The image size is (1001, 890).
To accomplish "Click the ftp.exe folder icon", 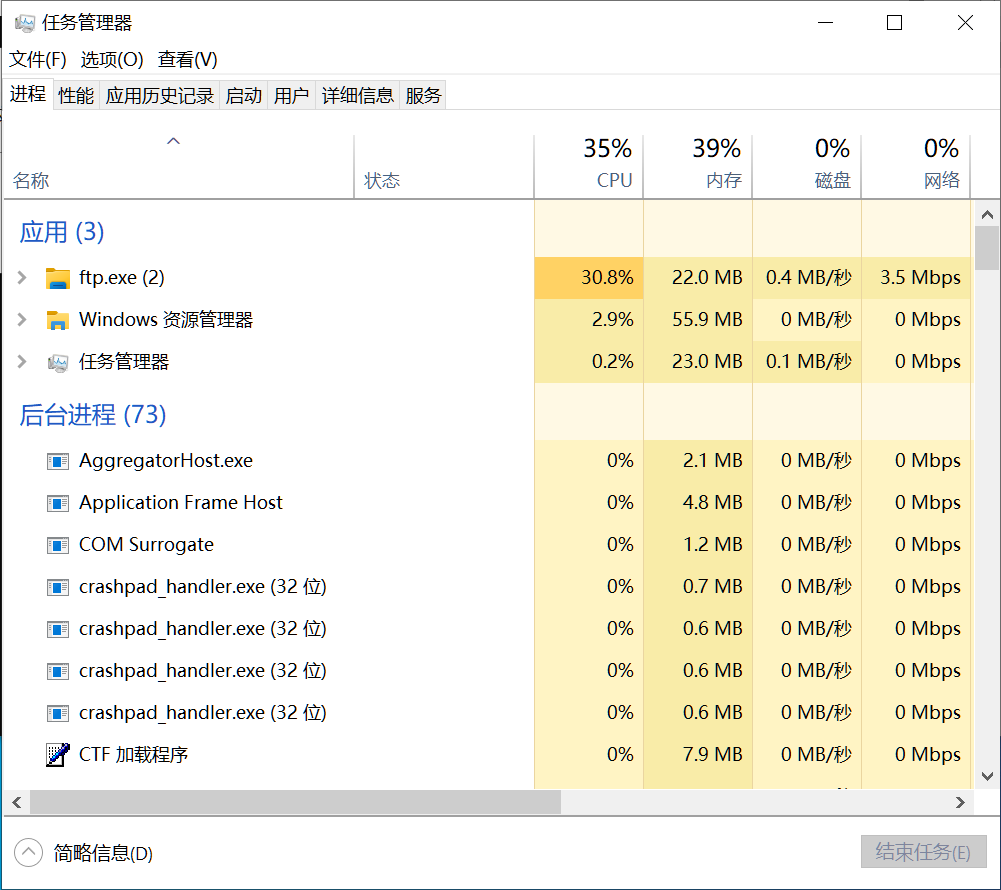I will coord(58,278).
